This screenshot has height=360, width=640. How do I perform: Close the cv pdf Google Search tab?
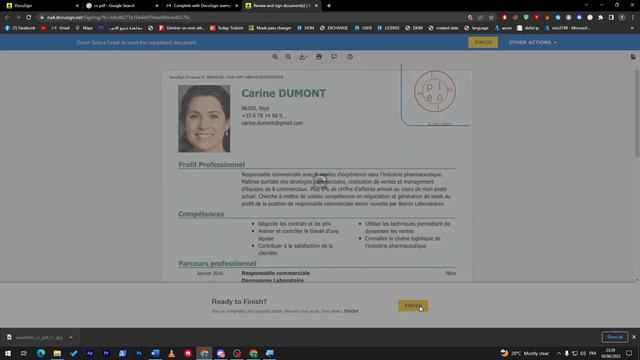coord(157,6)
